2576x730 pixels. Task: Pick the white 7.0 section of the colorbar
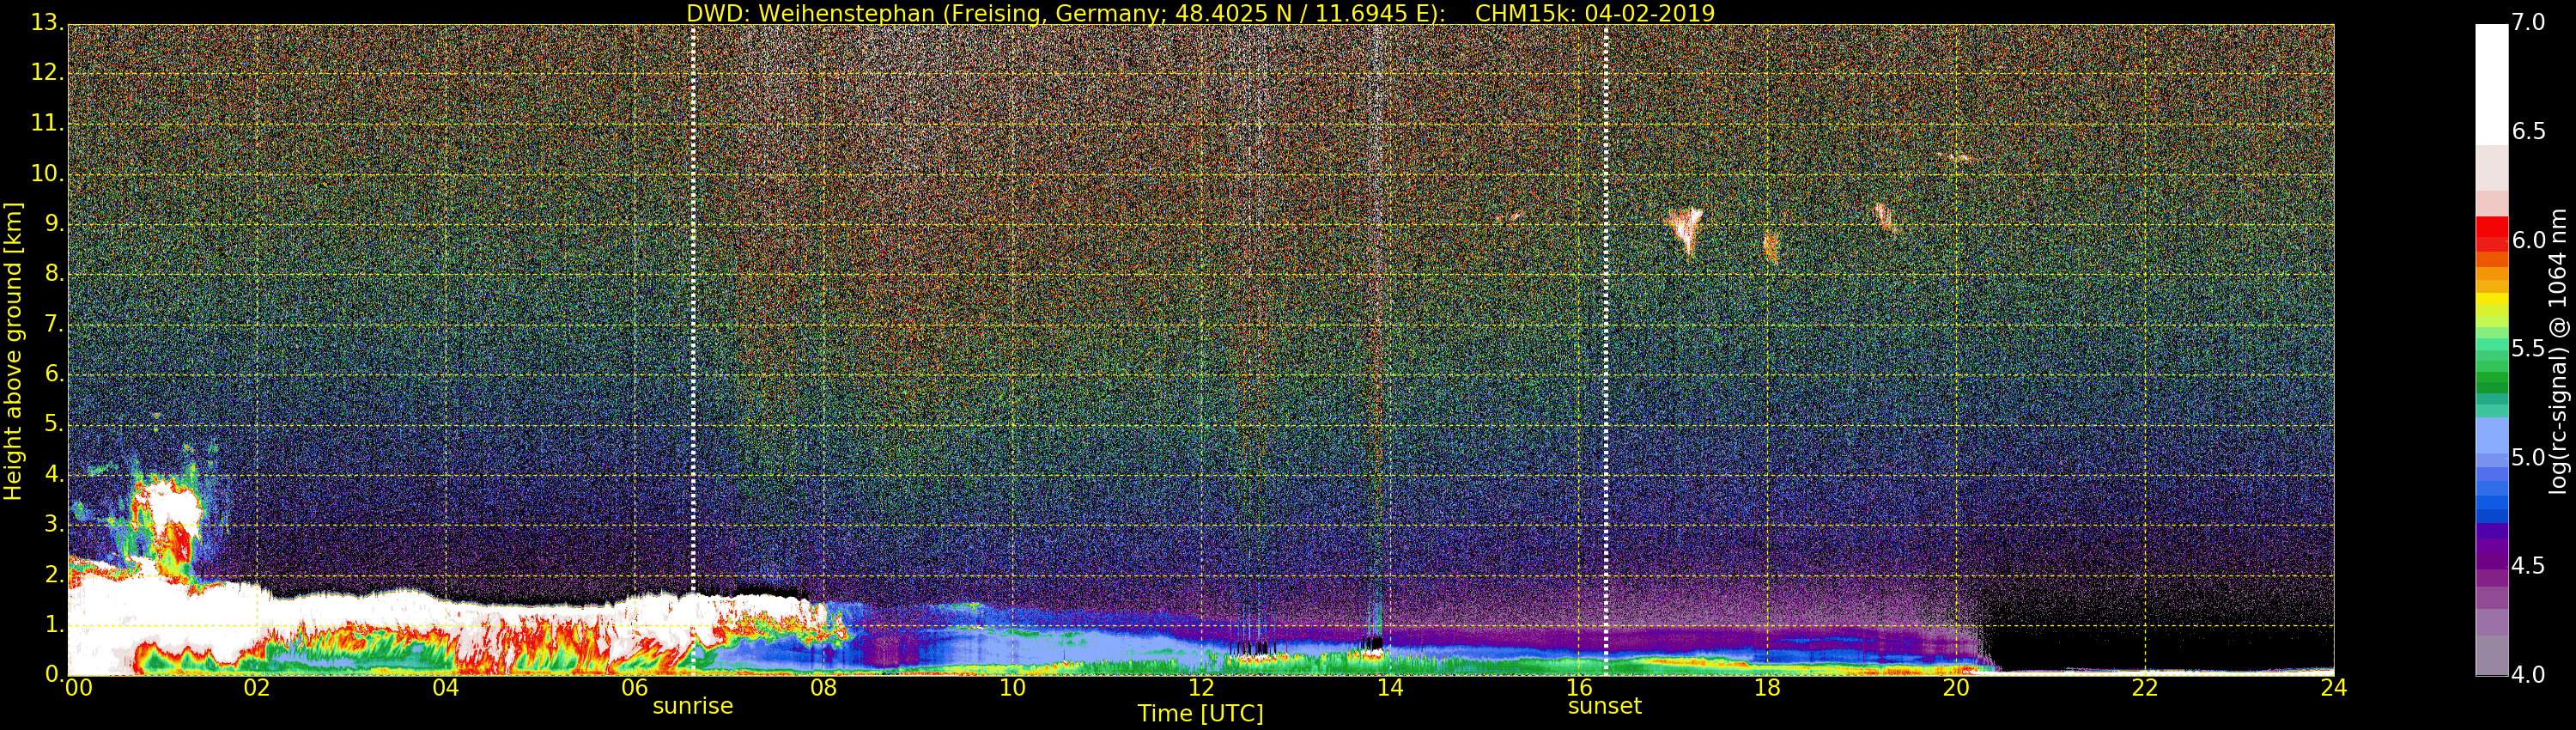tap(2491, 80)
